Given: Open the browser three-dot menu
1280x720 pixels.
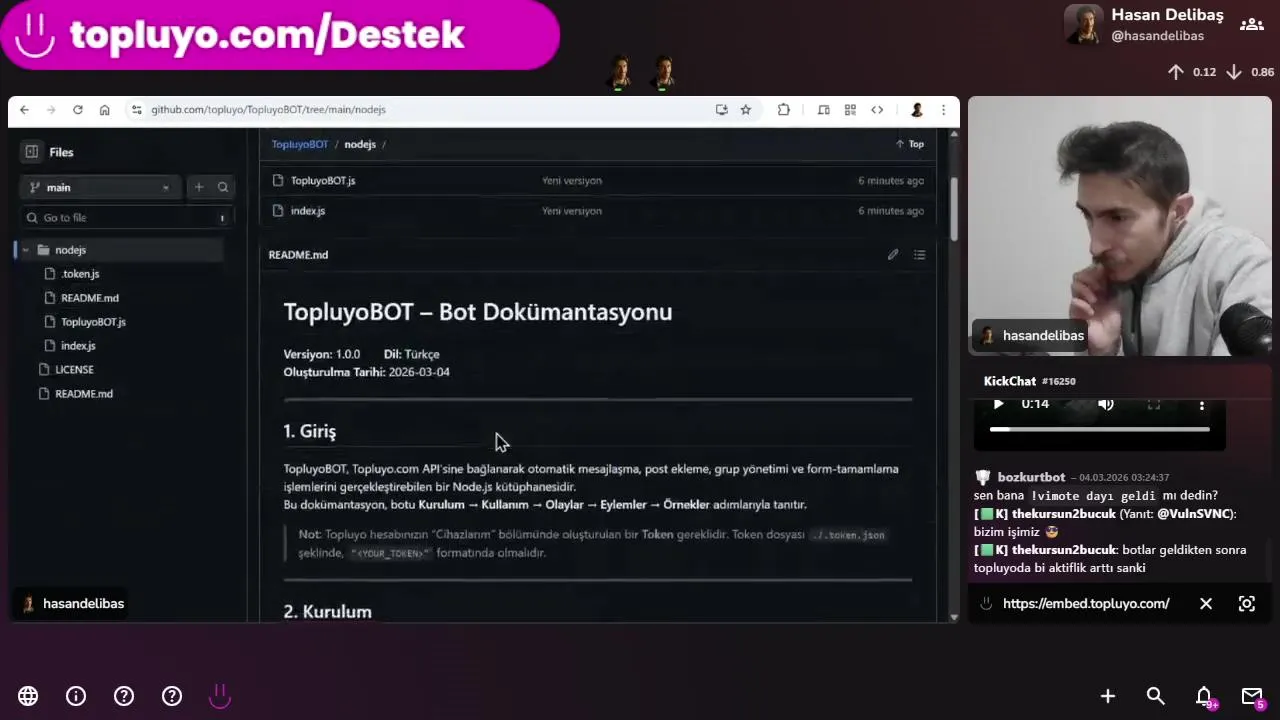Looking at the screenshot, I should [x=943, y=110].
